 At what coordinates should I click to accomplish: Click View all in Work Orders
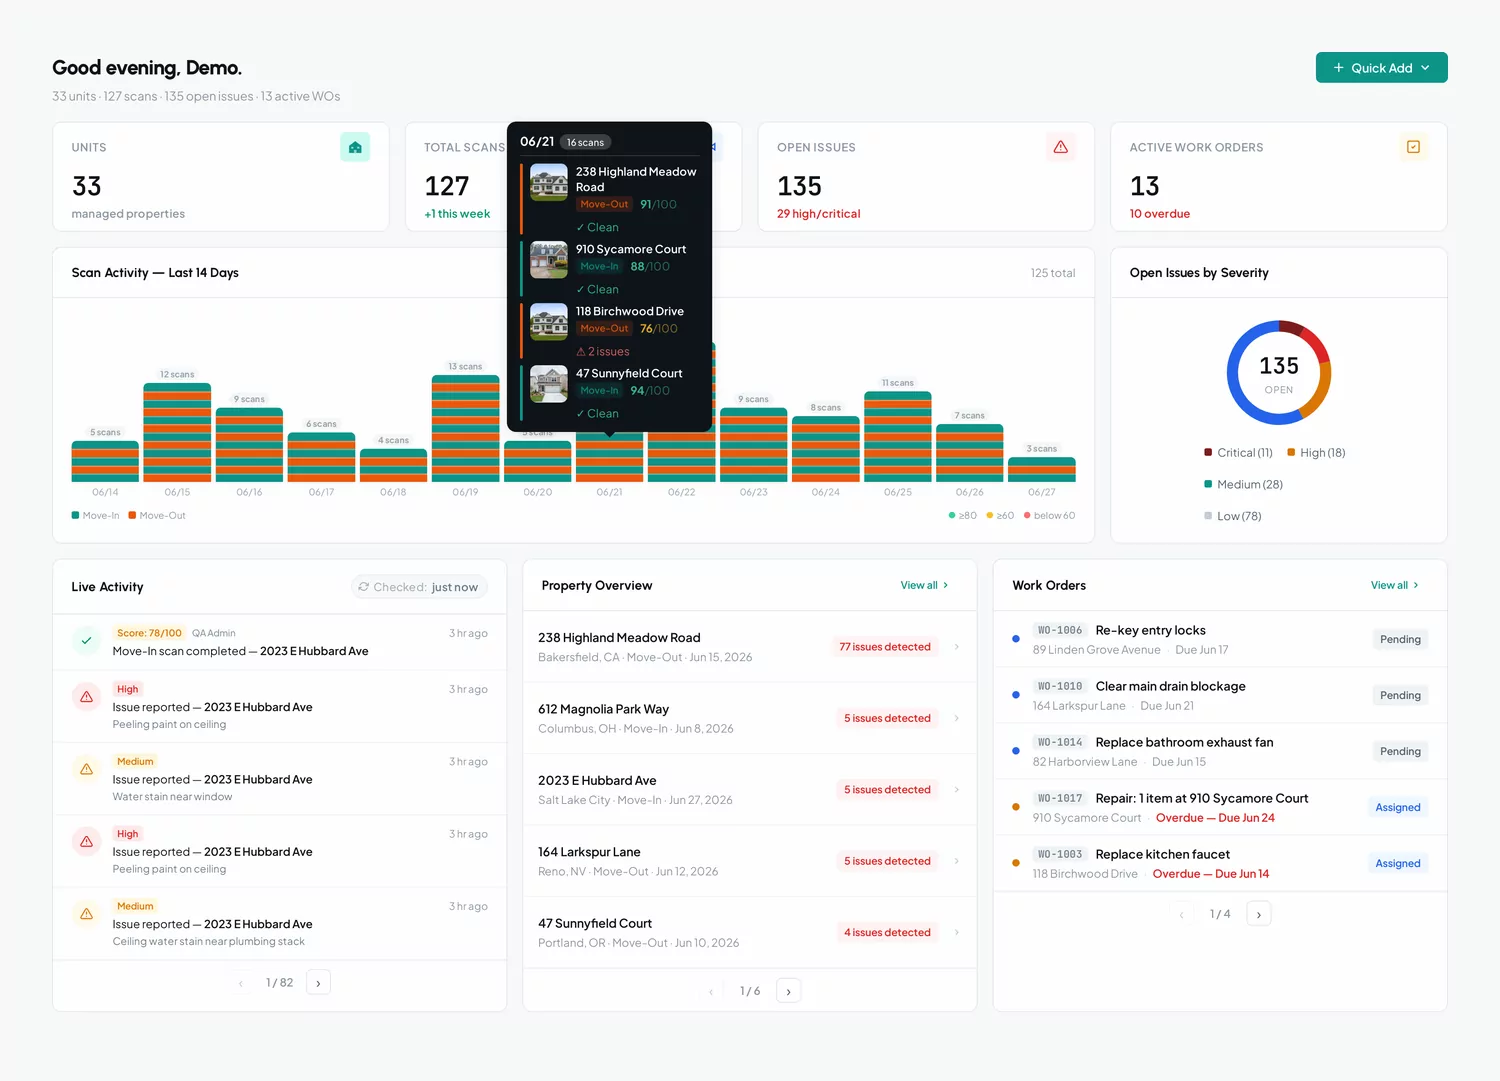(x=1394, y=586)
